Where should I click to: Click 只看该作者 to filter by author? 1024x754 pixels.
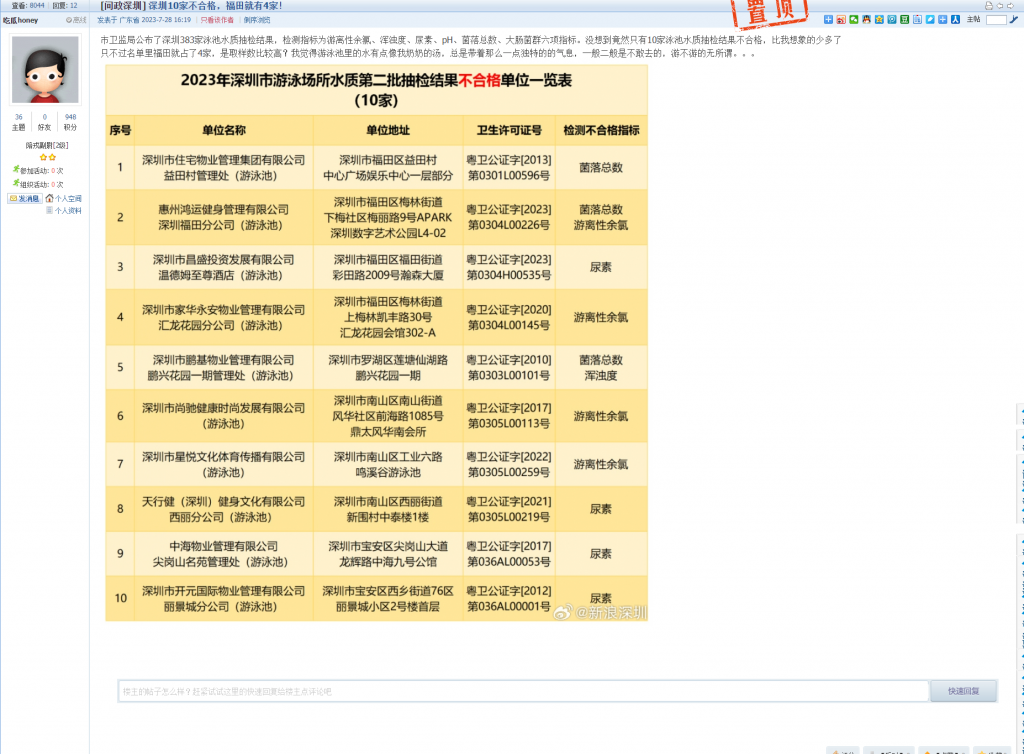click(219, 20)
